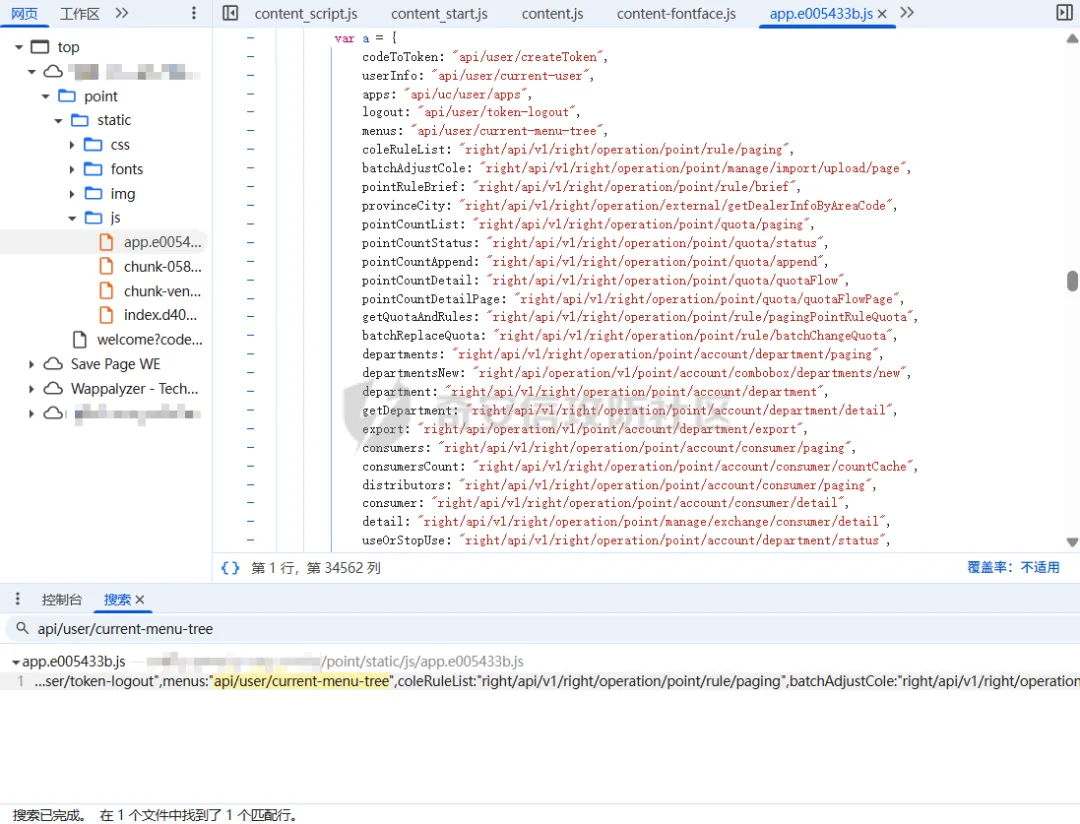The image size is (1080, 824).
Task: Switch to the 网页 navigator tab
Action: [x=25, y=13]
